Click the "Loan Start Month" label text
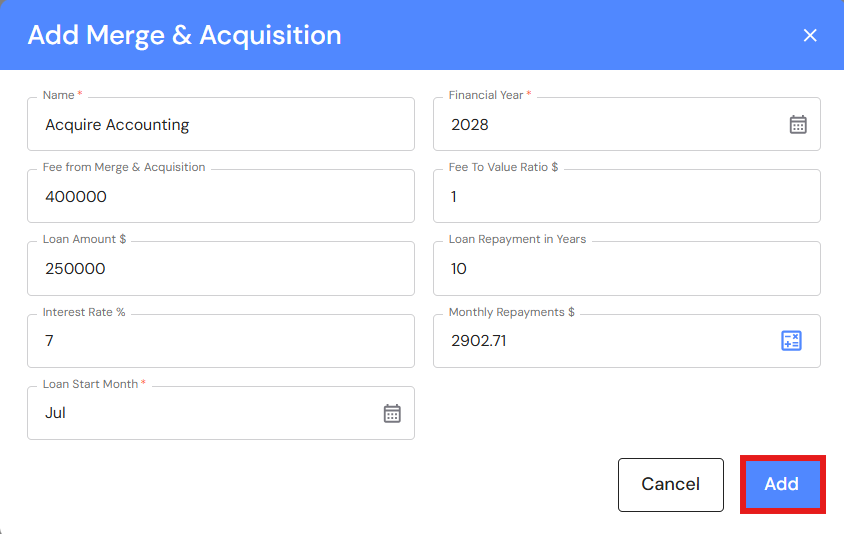844x534 pixels. pyautogui.click(x=90, y=384)
